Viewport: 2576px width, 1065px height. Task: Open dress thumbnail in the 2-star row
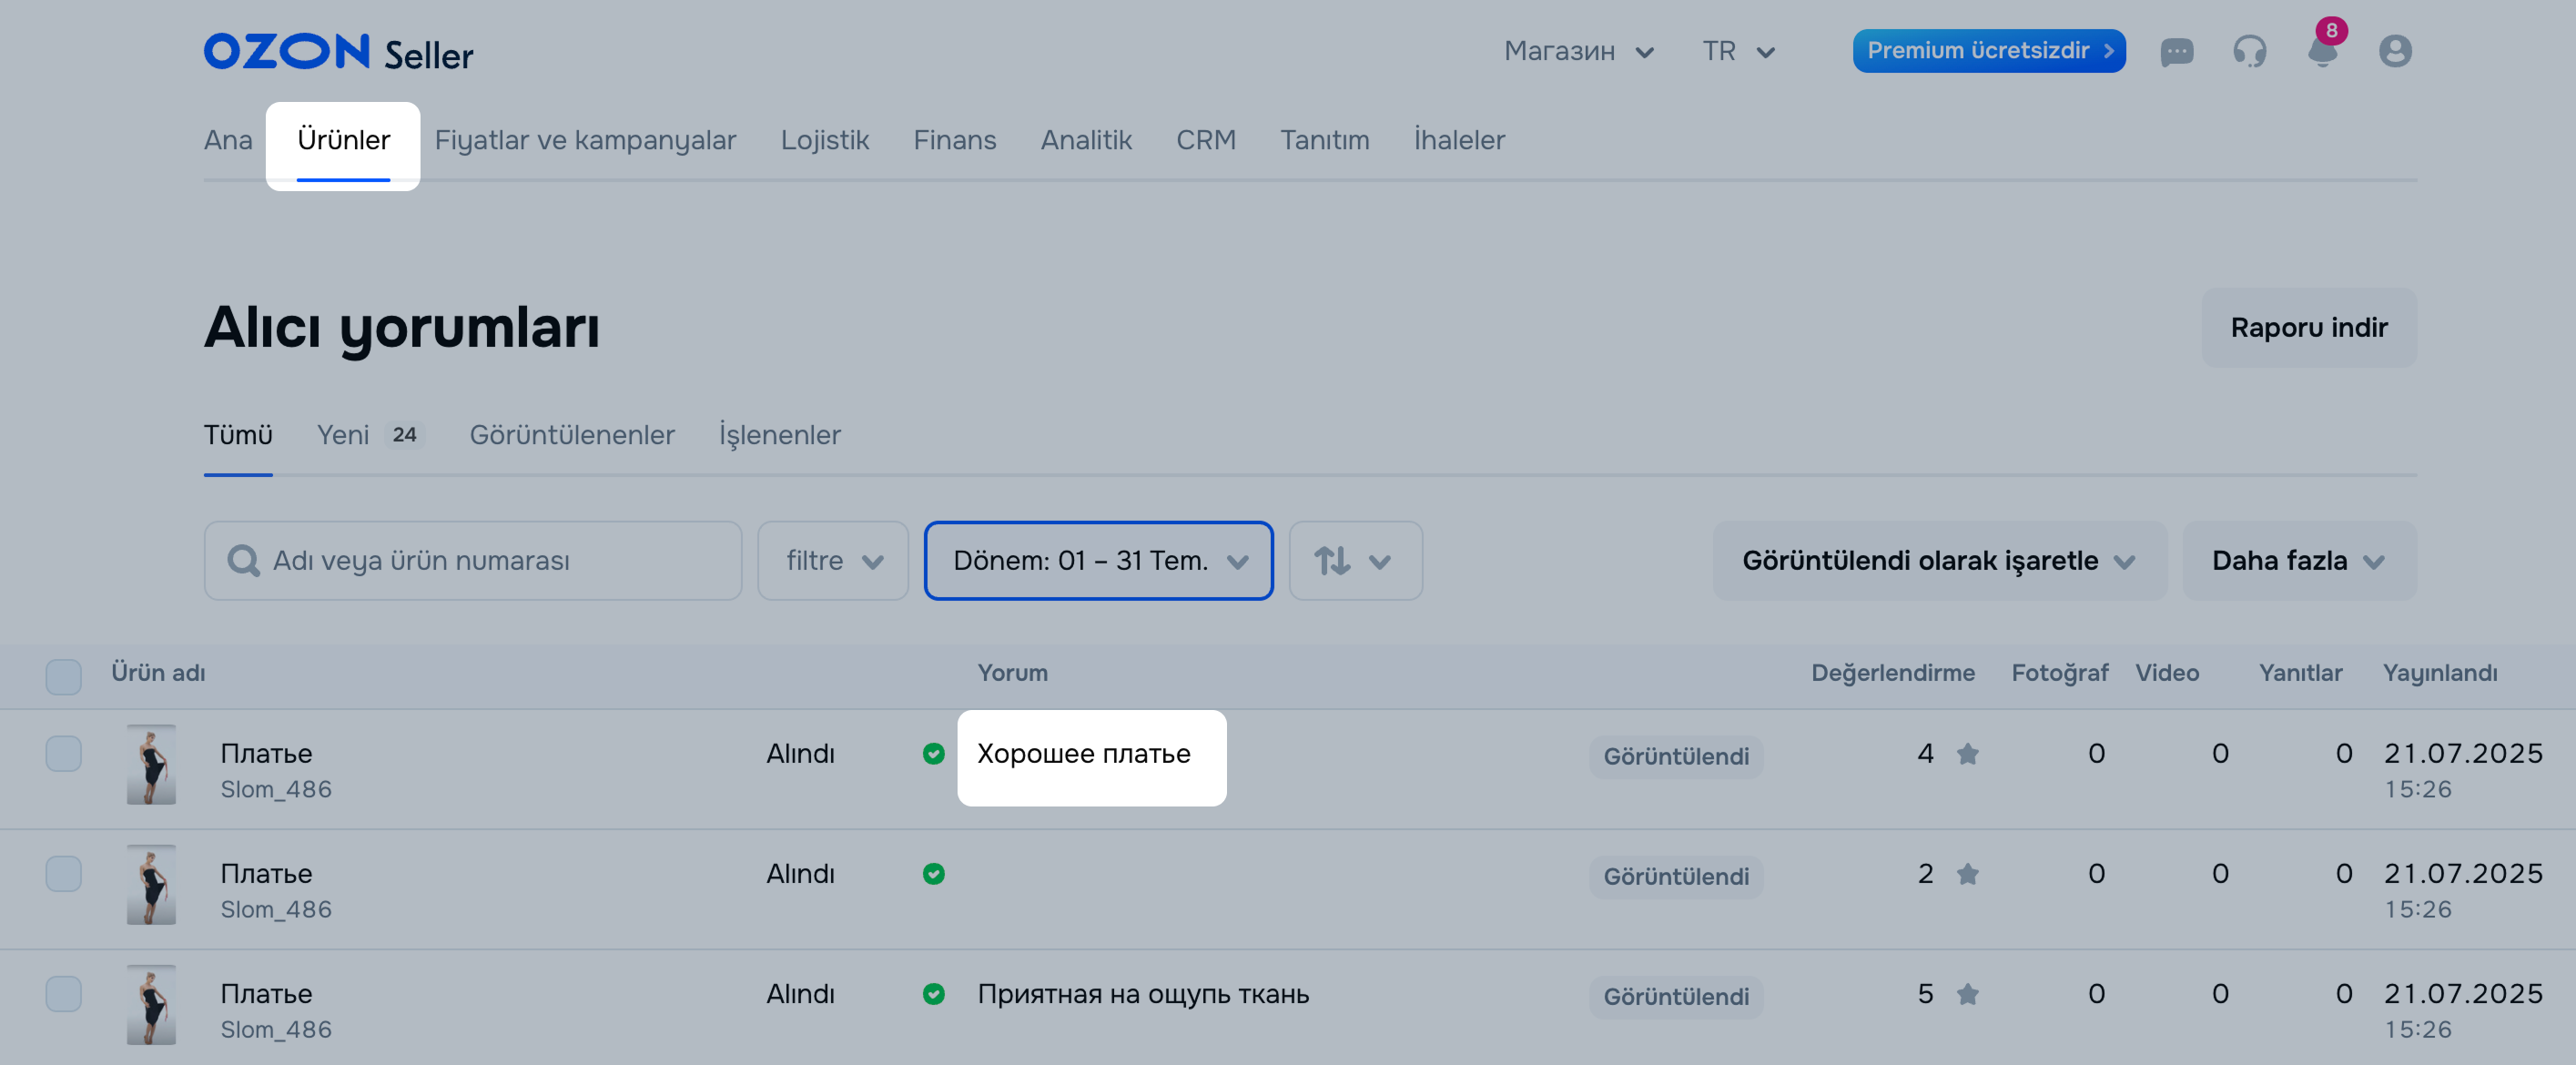(x=151, y=885)
